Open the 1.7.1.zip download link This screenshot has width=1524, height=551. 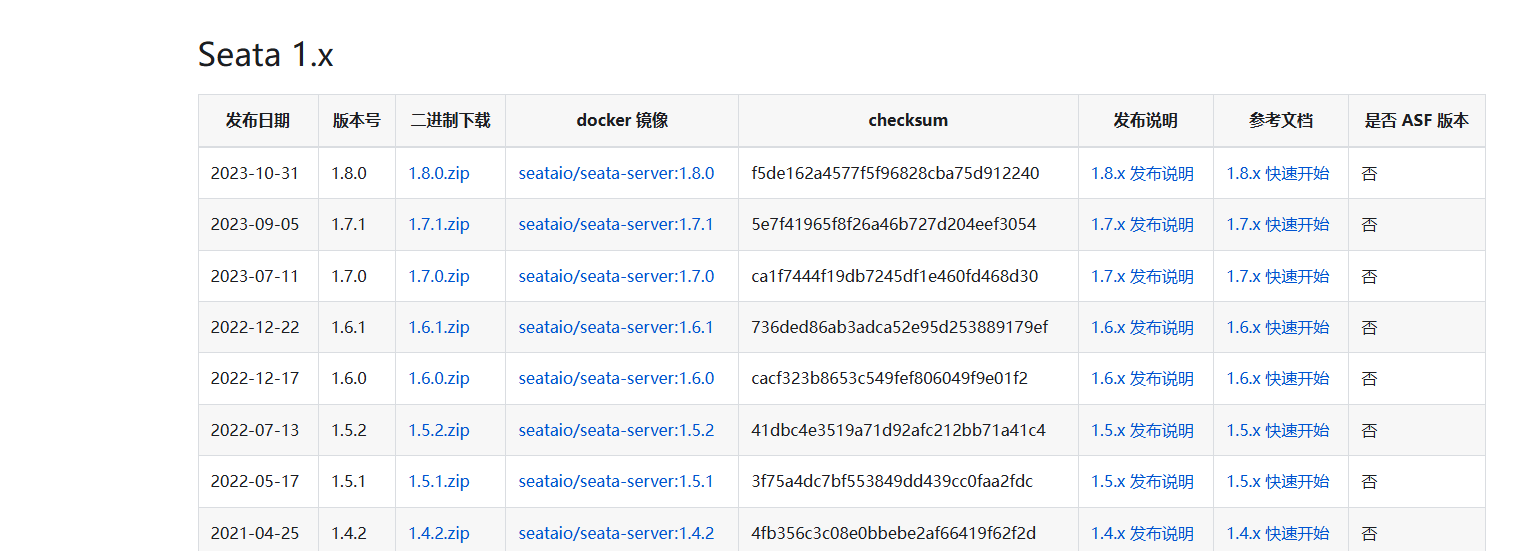click(x=438, y=224)
